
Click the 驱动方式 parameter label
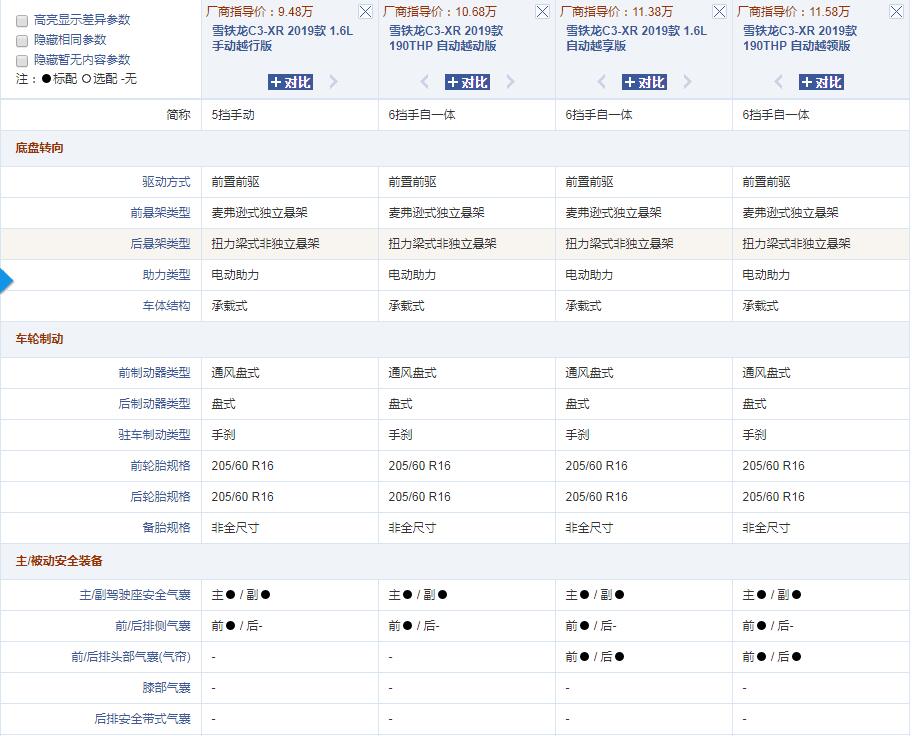(x=166, y=182)
